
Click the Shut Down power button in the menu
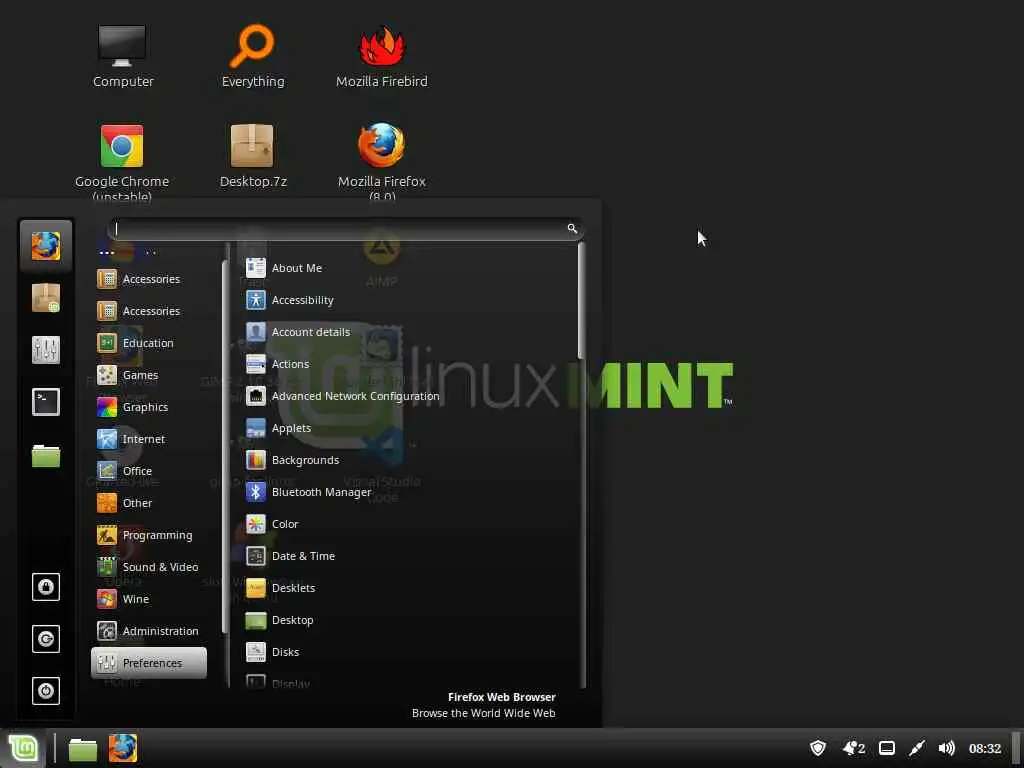click(46, 691)
